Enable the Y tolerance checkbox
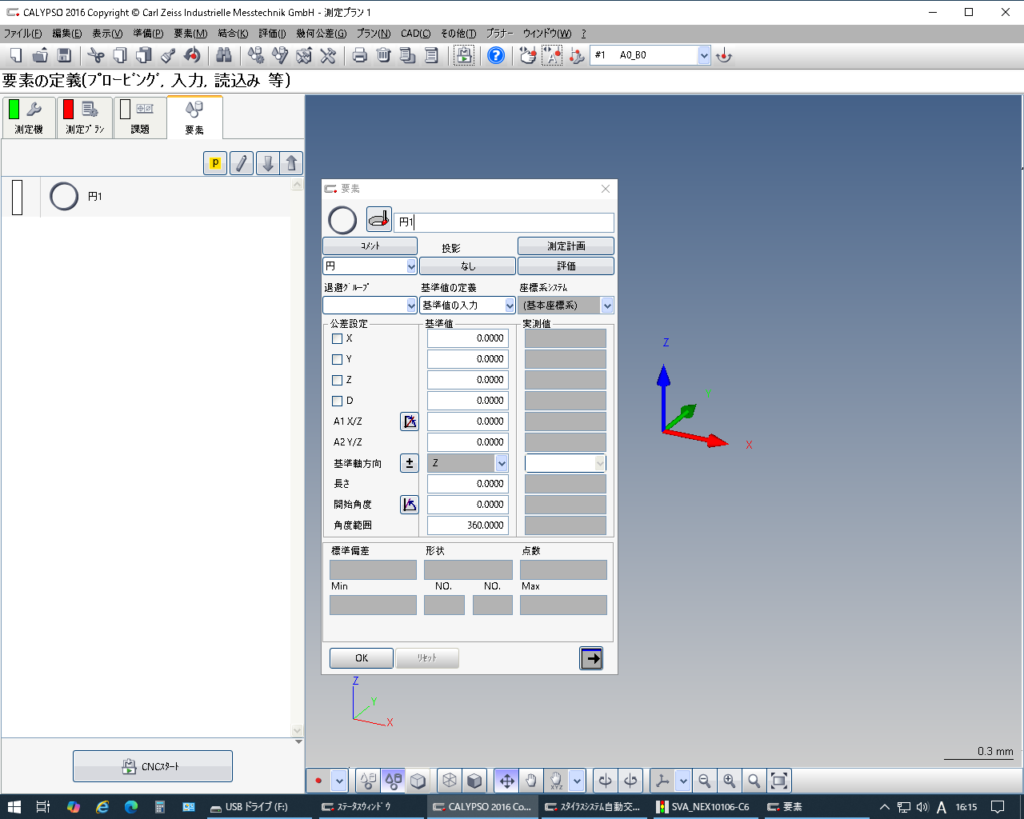 [337, 360]
